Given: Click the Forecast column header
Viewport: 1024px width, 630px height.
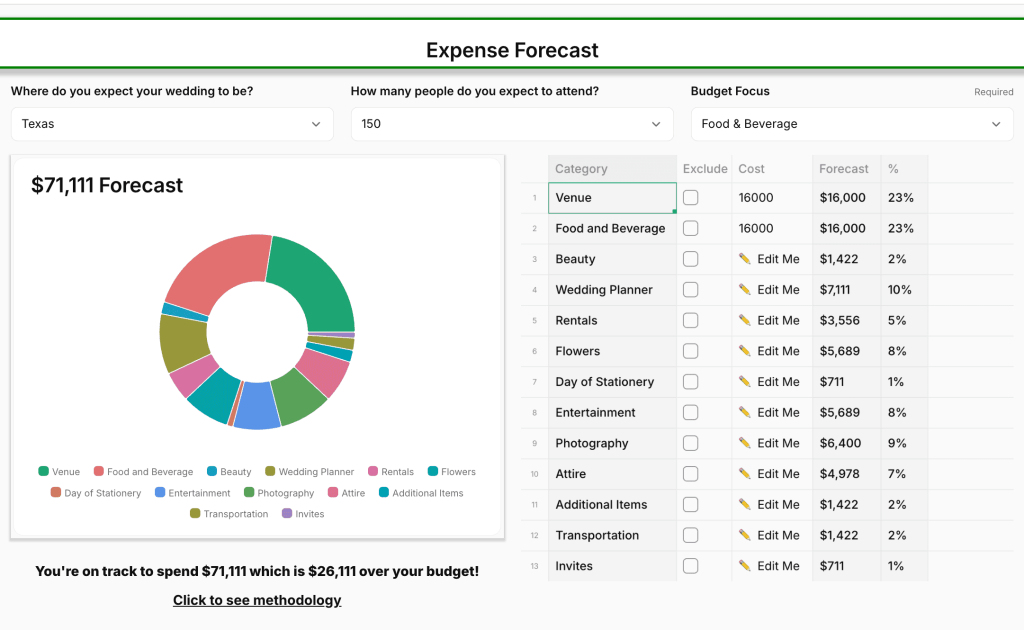Looking at the screenshot, I should coord(844,169).
